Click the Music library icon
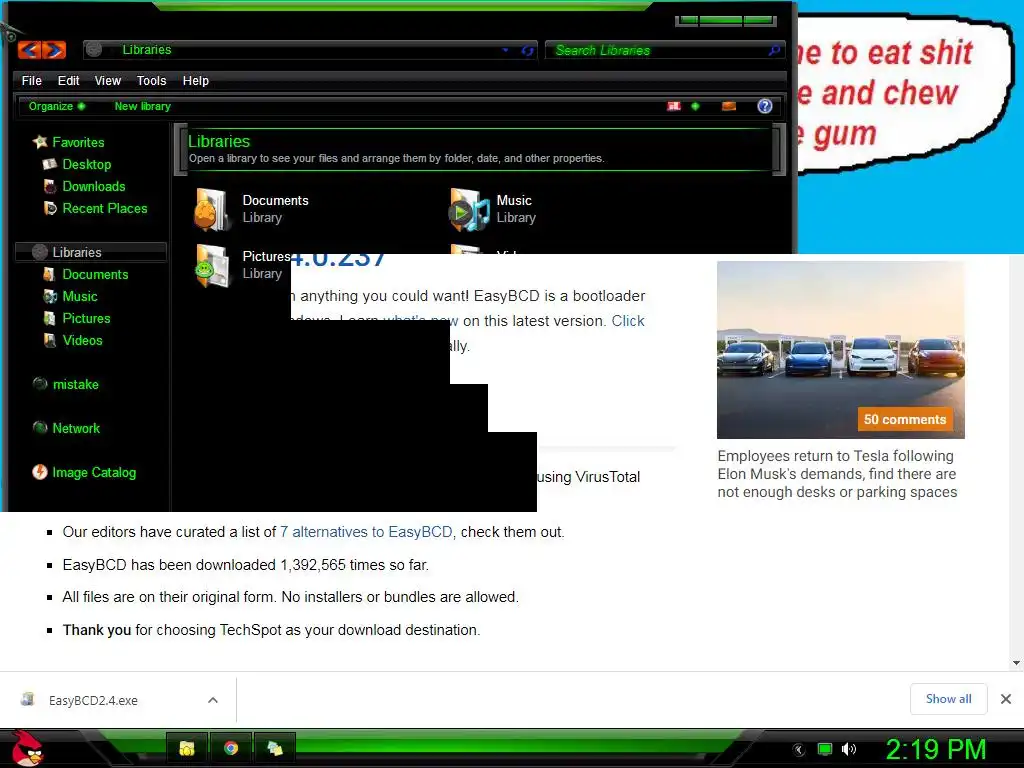 pyautogui.click(x=468, y=210)
